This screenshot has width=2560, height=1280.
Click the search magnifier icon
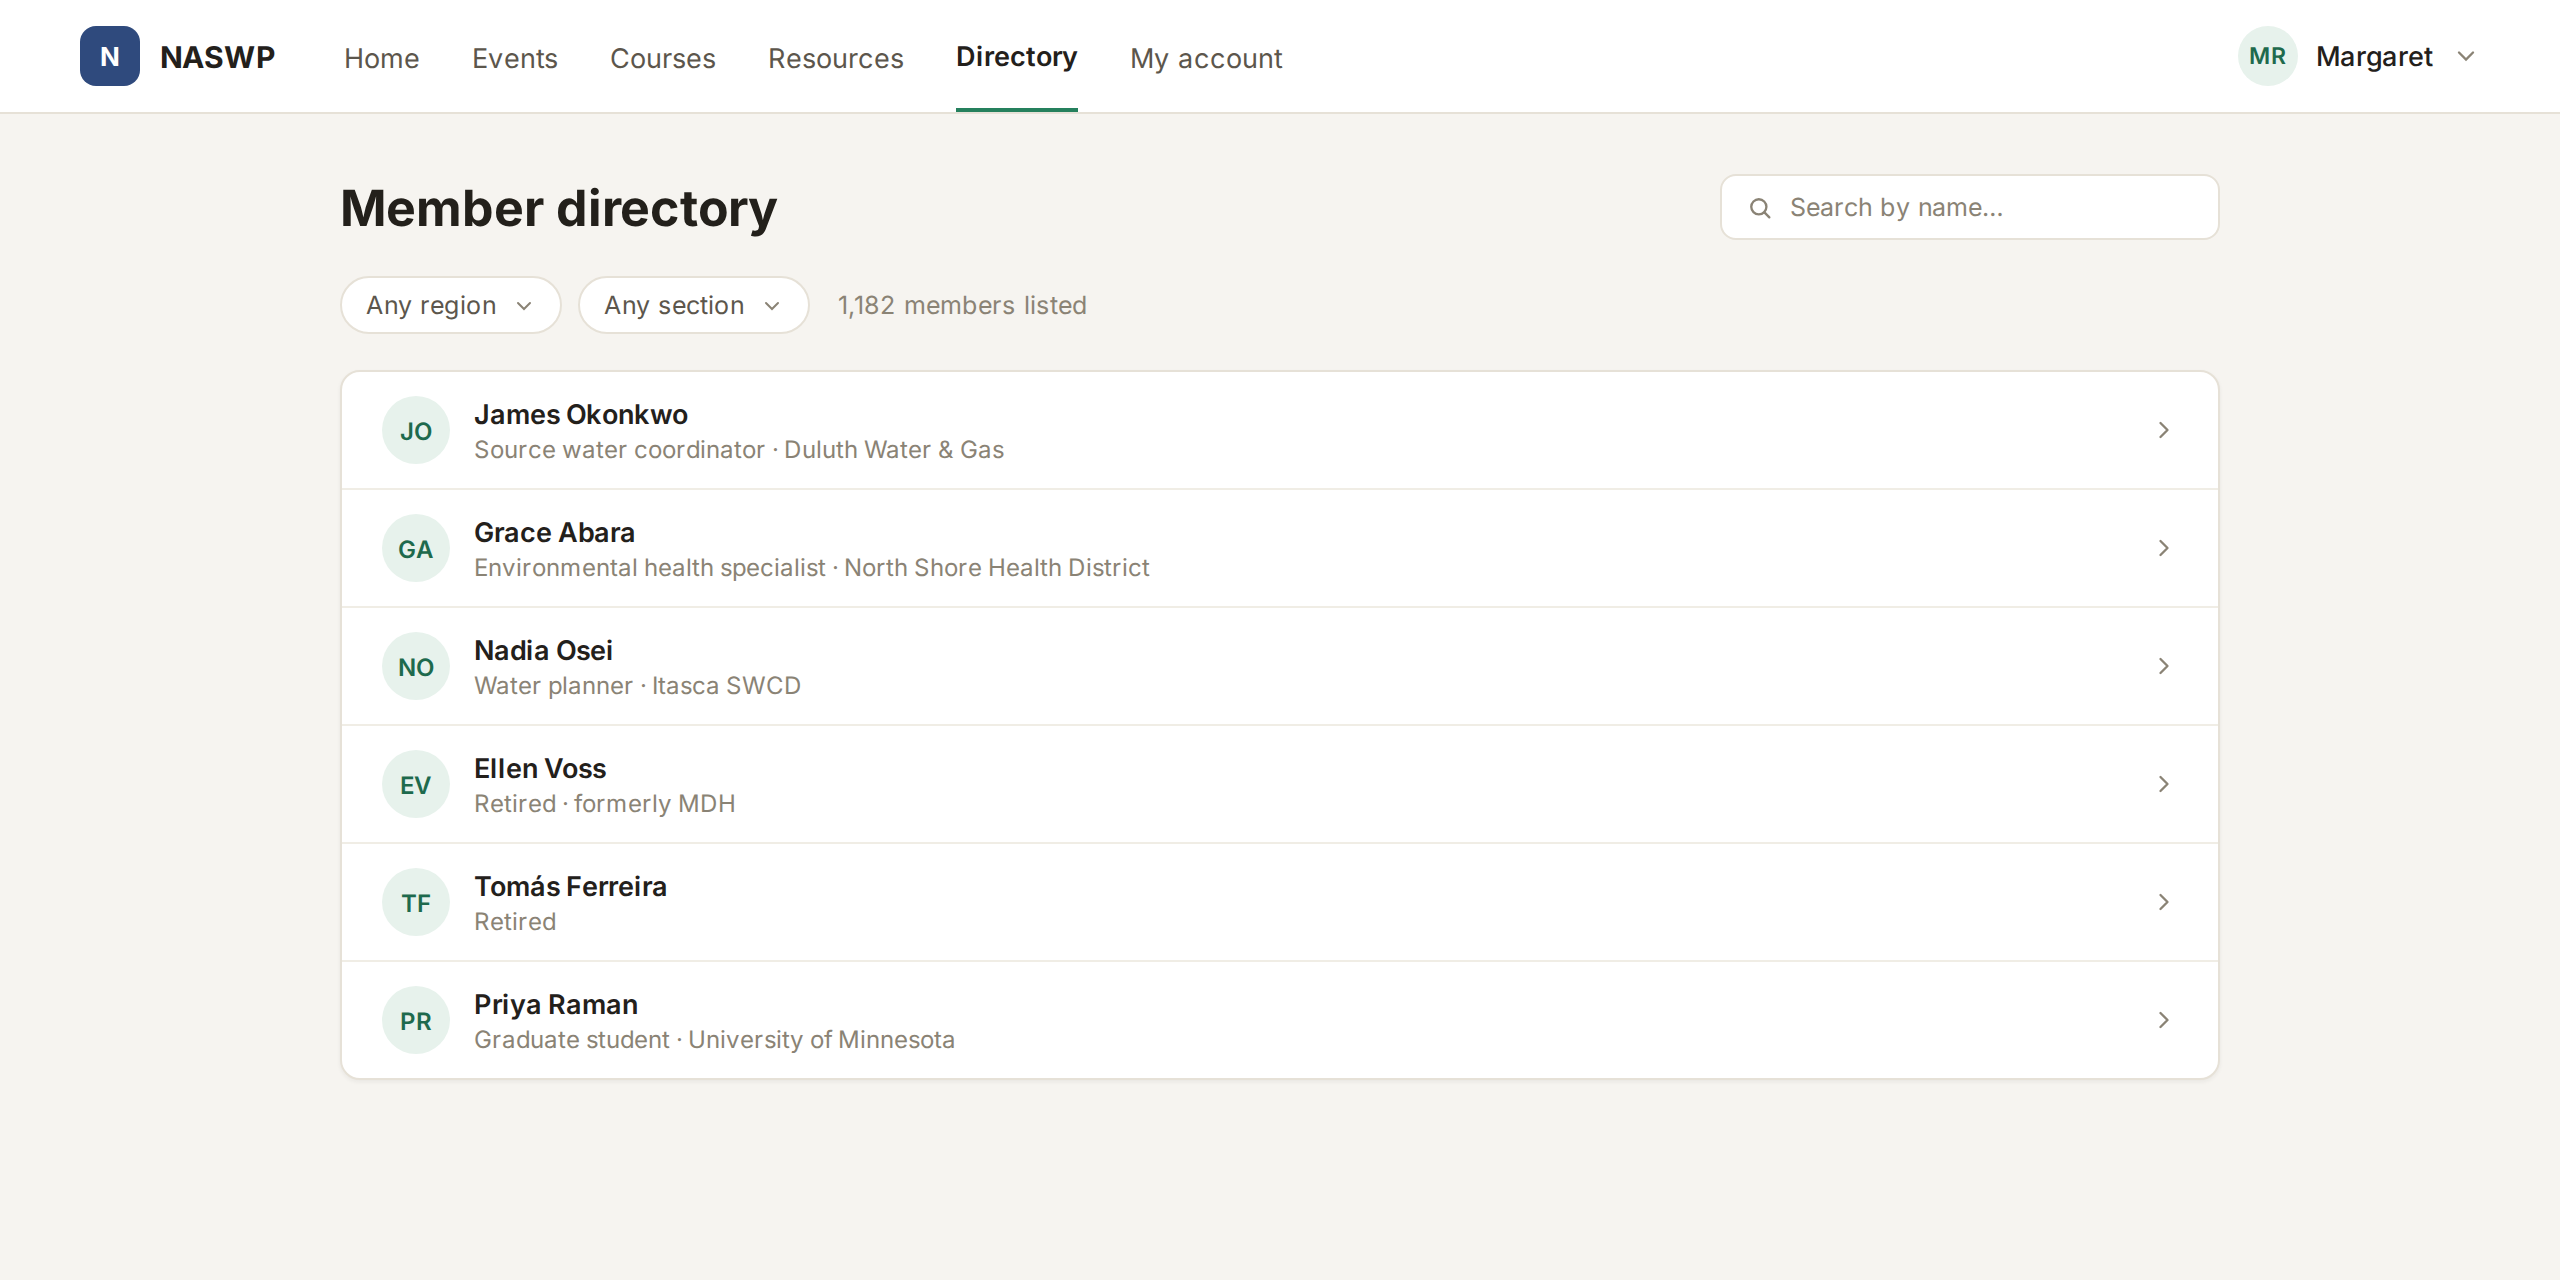point(1760,208)
